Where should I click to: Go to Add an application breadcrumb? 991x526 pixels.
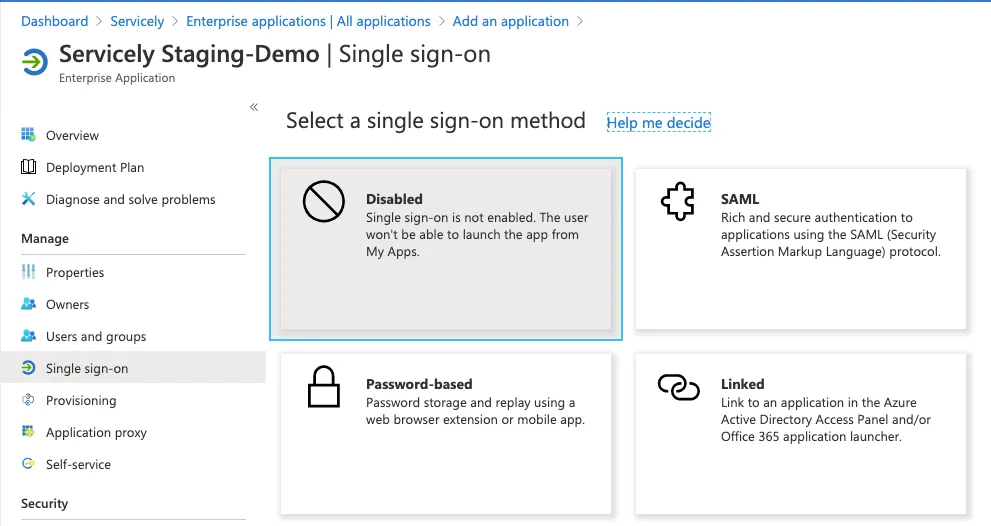[x=511, y=21]
